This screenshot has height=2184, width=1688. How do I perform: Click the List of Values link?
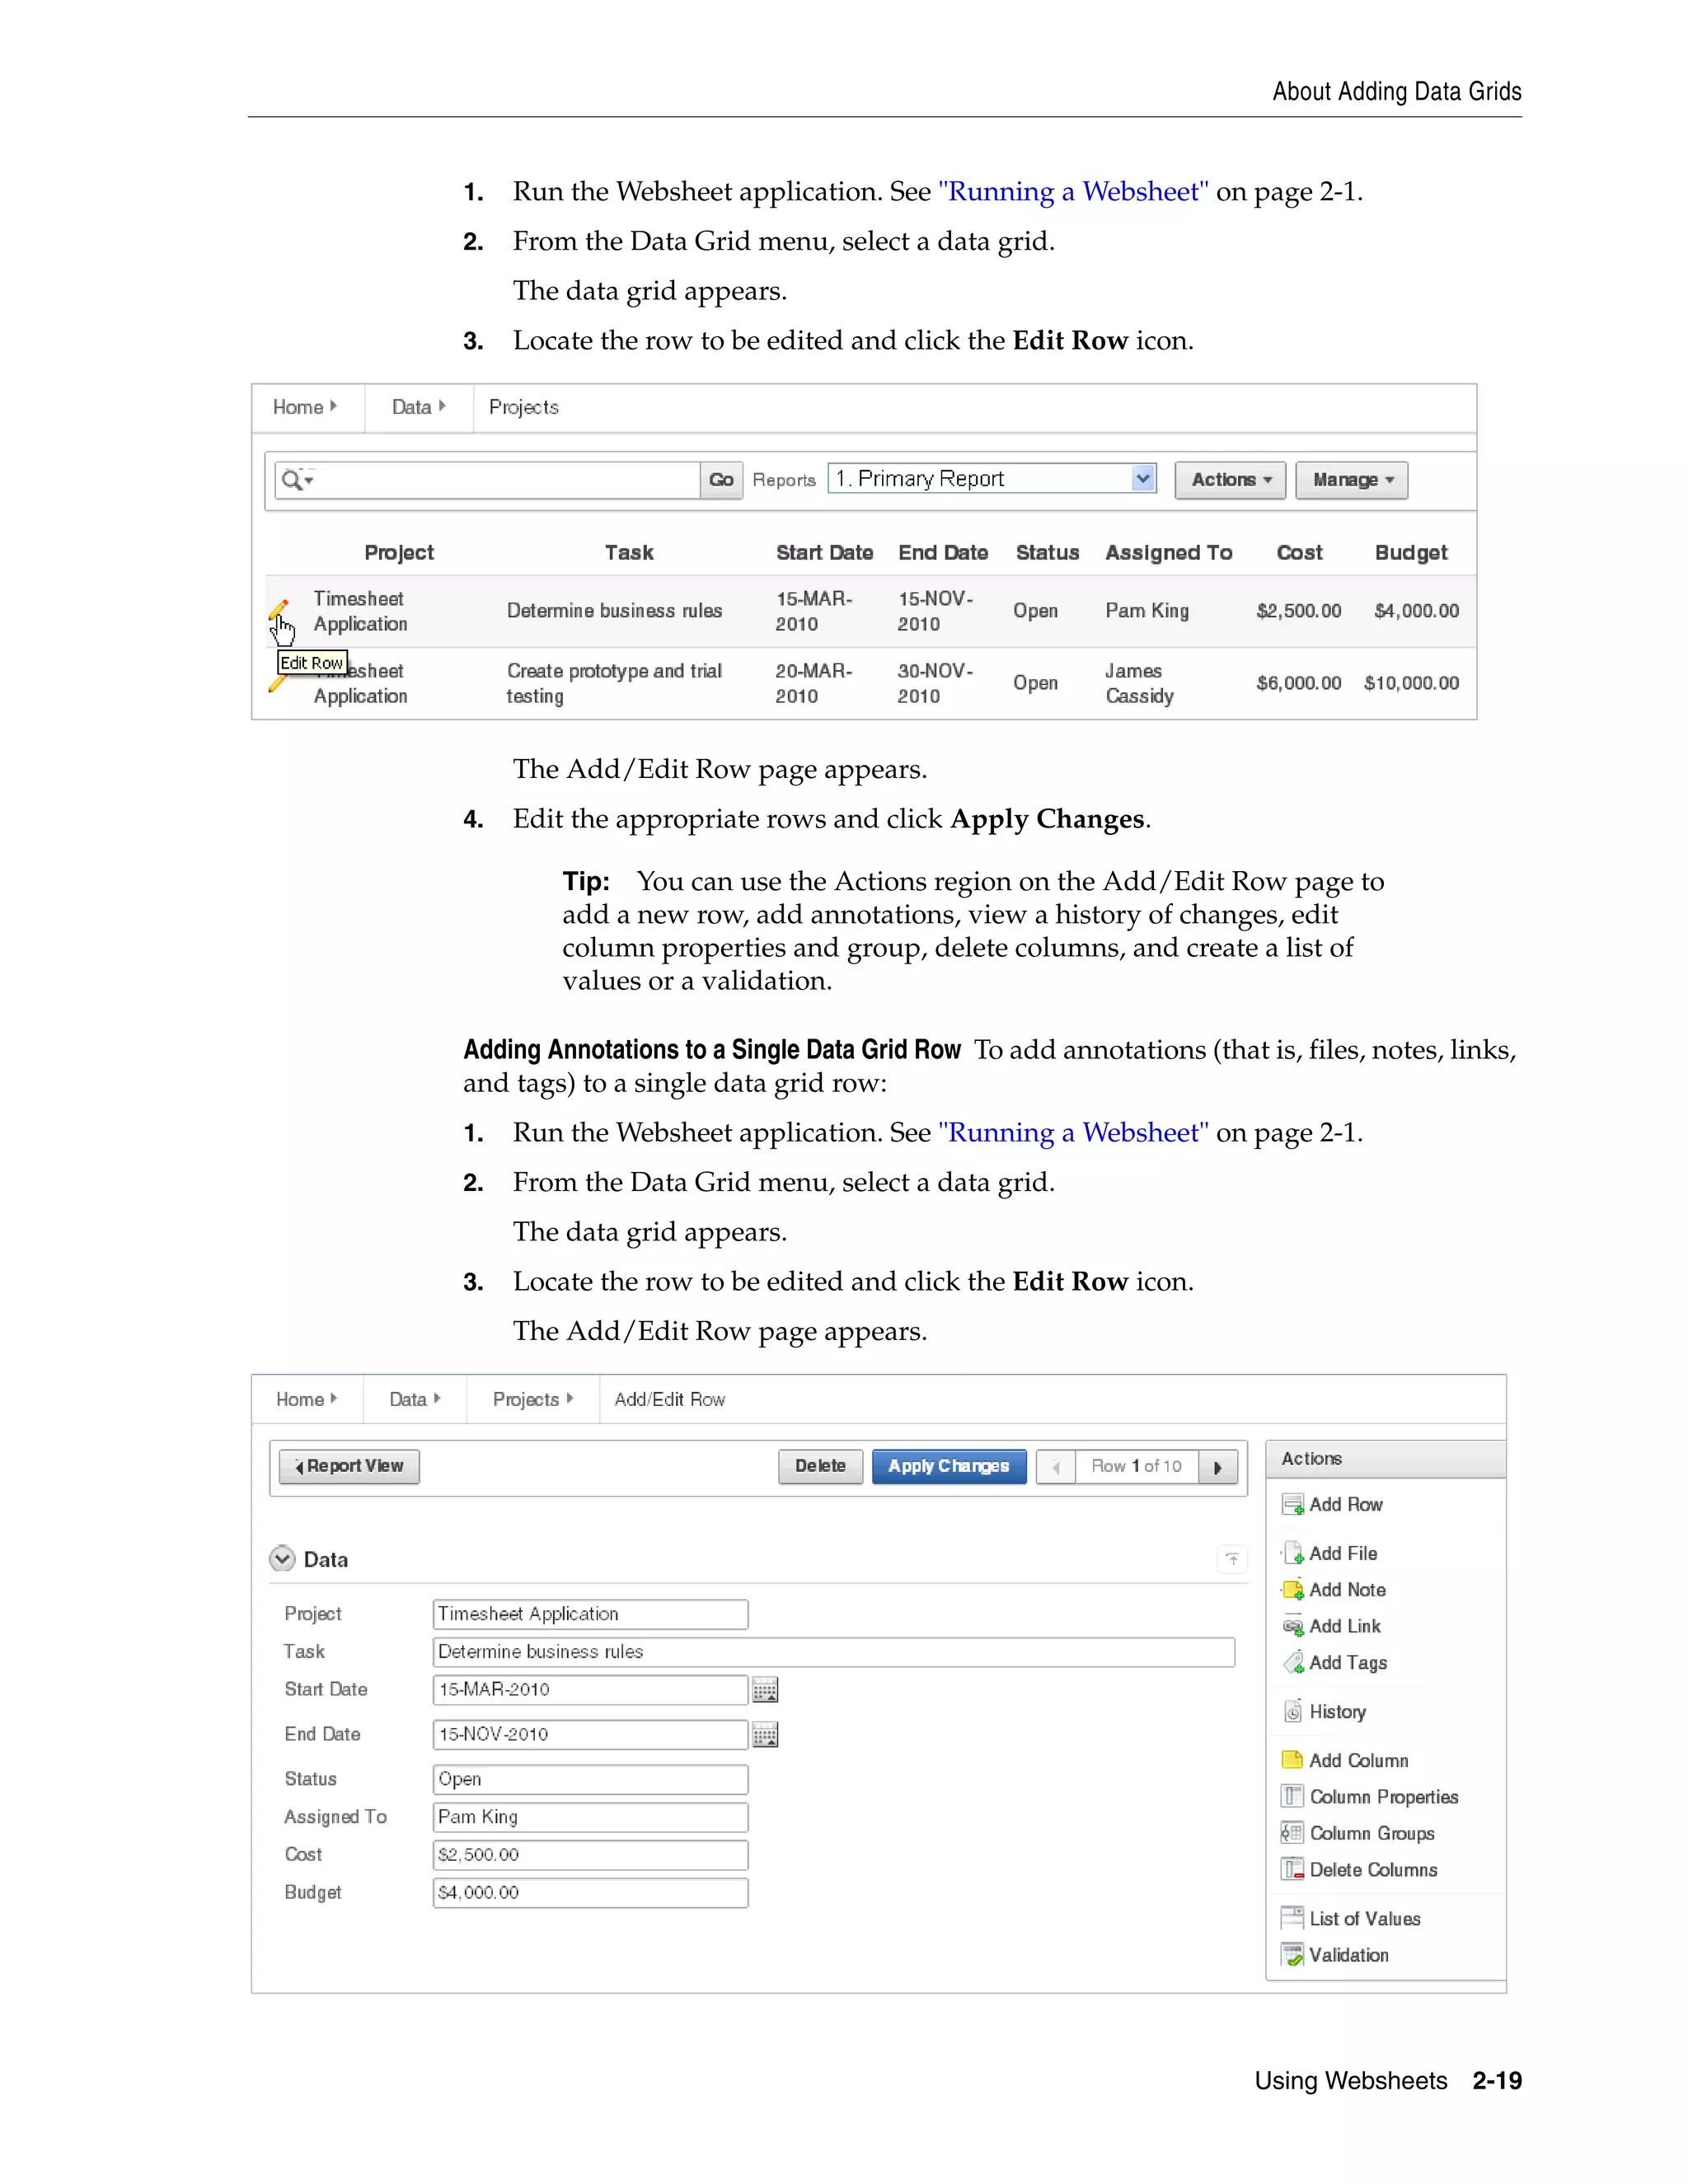[x=1365, y=1919]
